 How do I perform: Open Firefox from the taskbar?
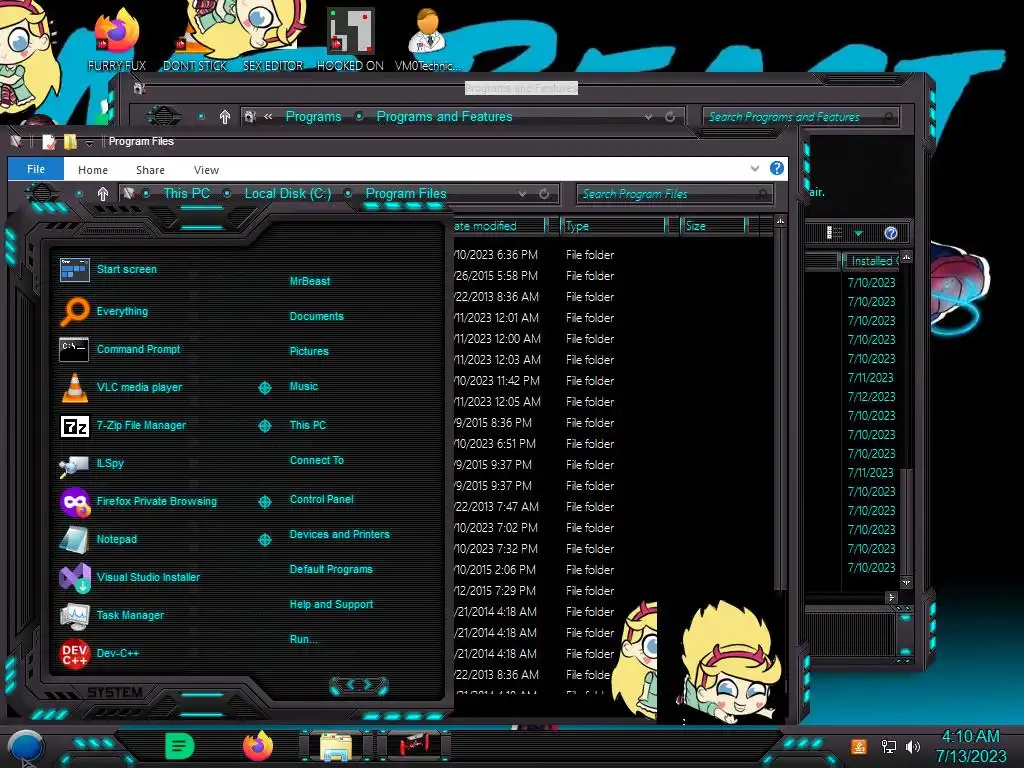coord(258,746)
